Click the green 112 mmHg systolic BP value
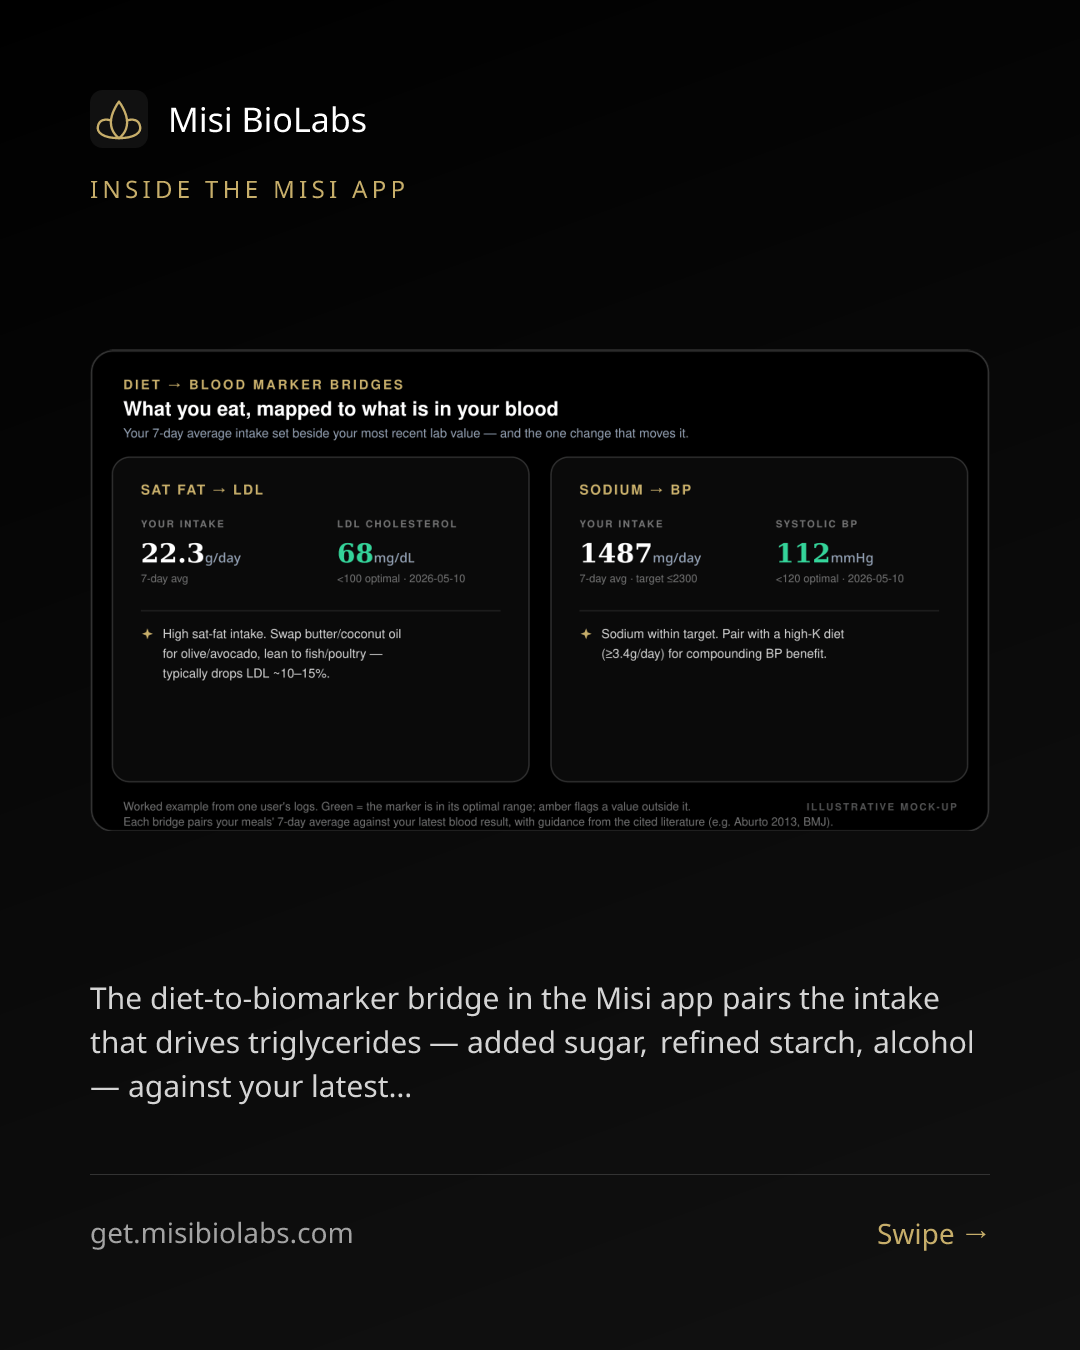The image size is (1080, 1350). pyautogui.click(x=825, y=553)
